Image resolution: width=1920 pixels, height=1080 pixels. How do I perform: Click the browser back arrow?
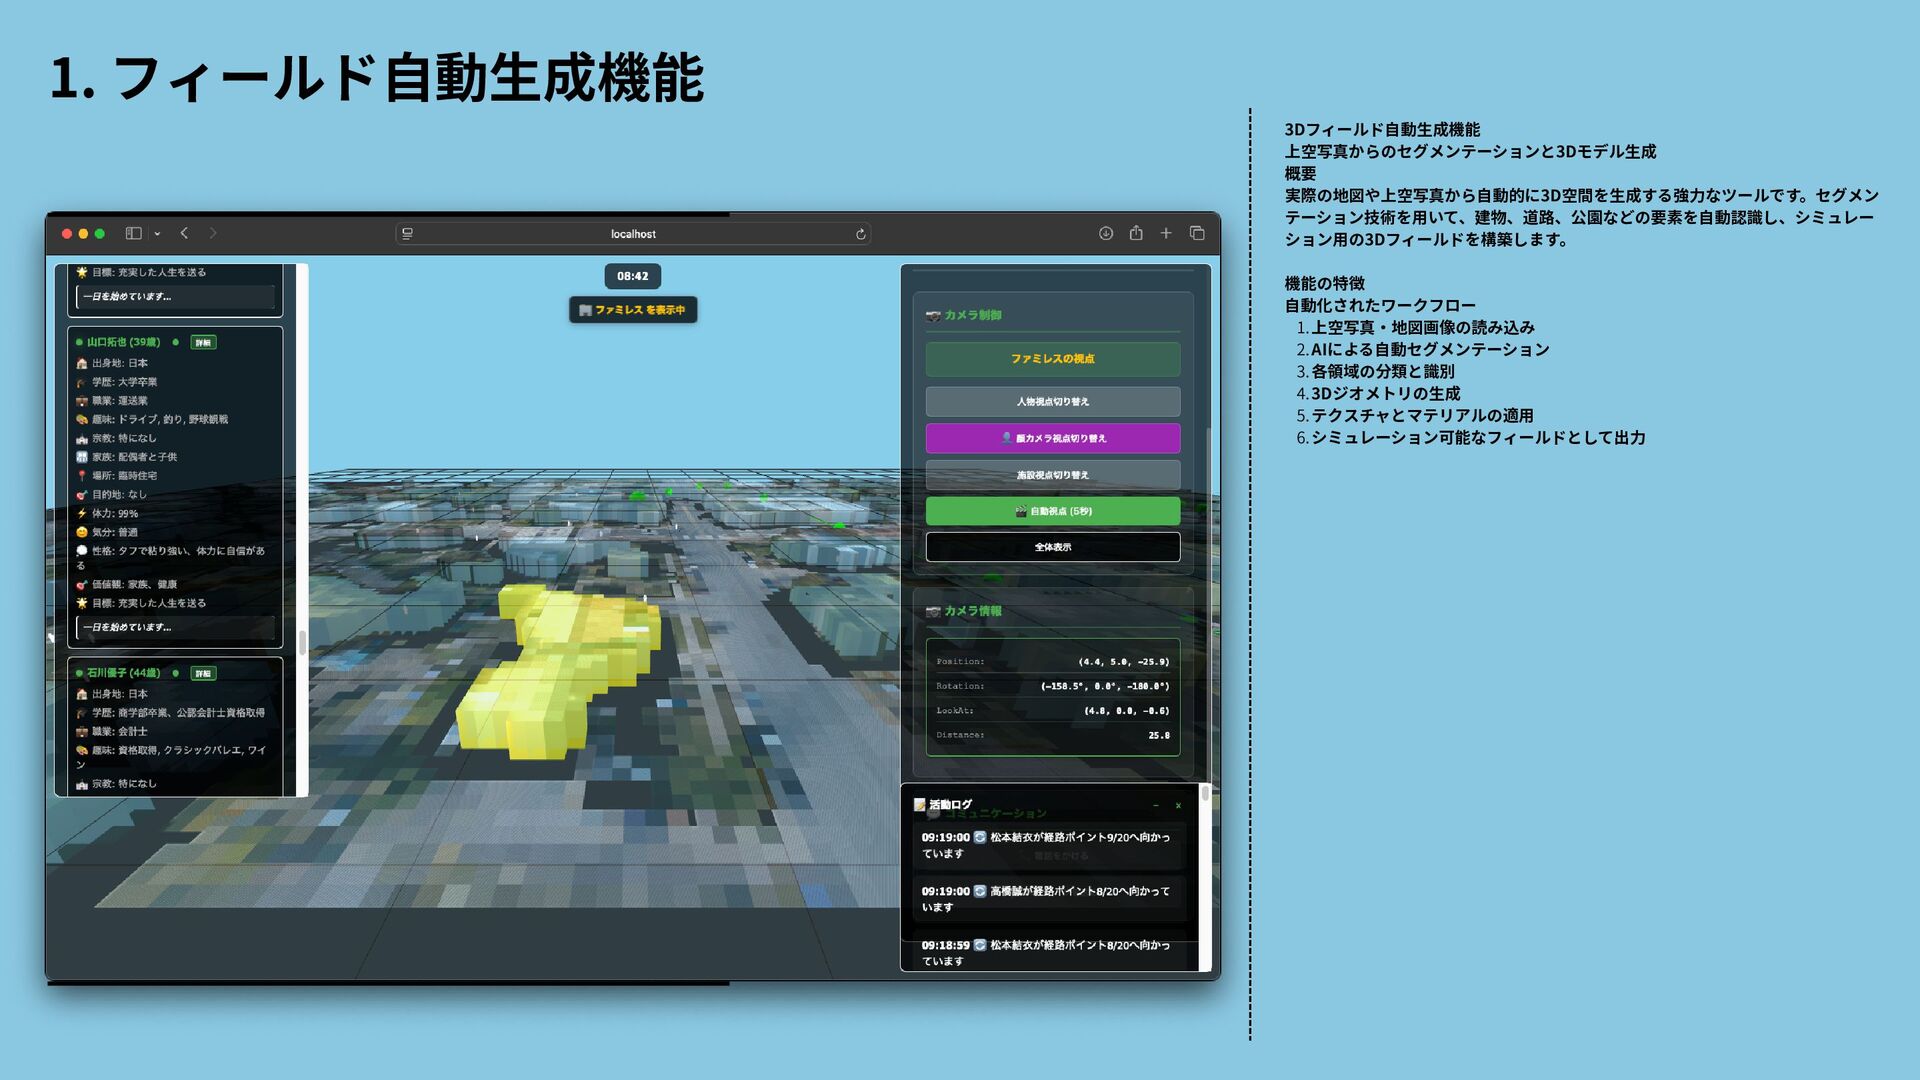[x=184, y=233]
